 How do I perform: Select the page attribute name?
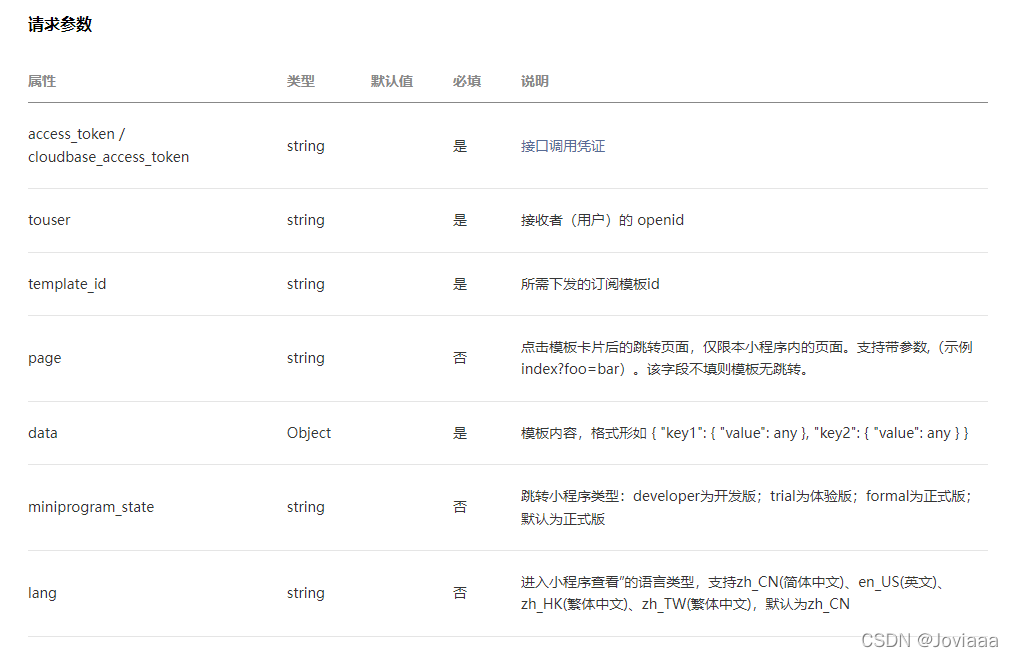point(45,359)
